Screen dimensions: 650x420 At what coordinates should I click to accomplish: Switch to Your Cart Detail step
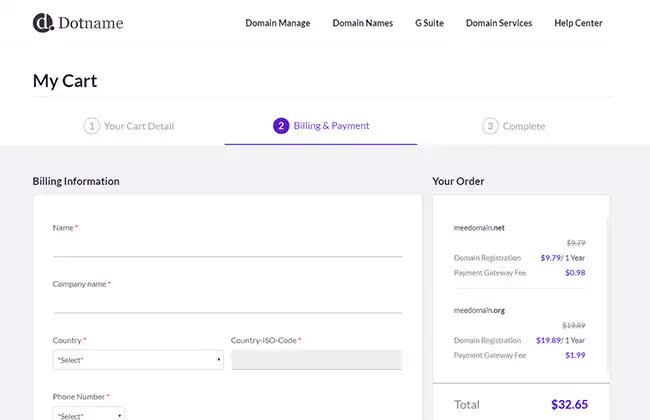[139, 126]
